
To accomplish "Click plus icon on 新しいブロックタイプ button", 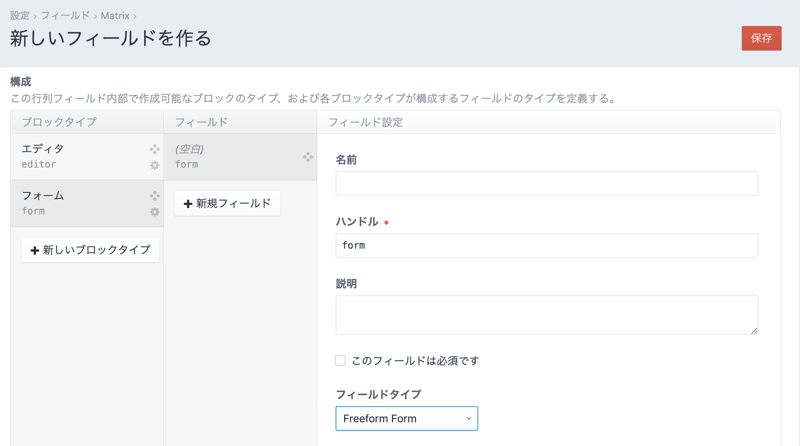I will (x=35, y=251).
